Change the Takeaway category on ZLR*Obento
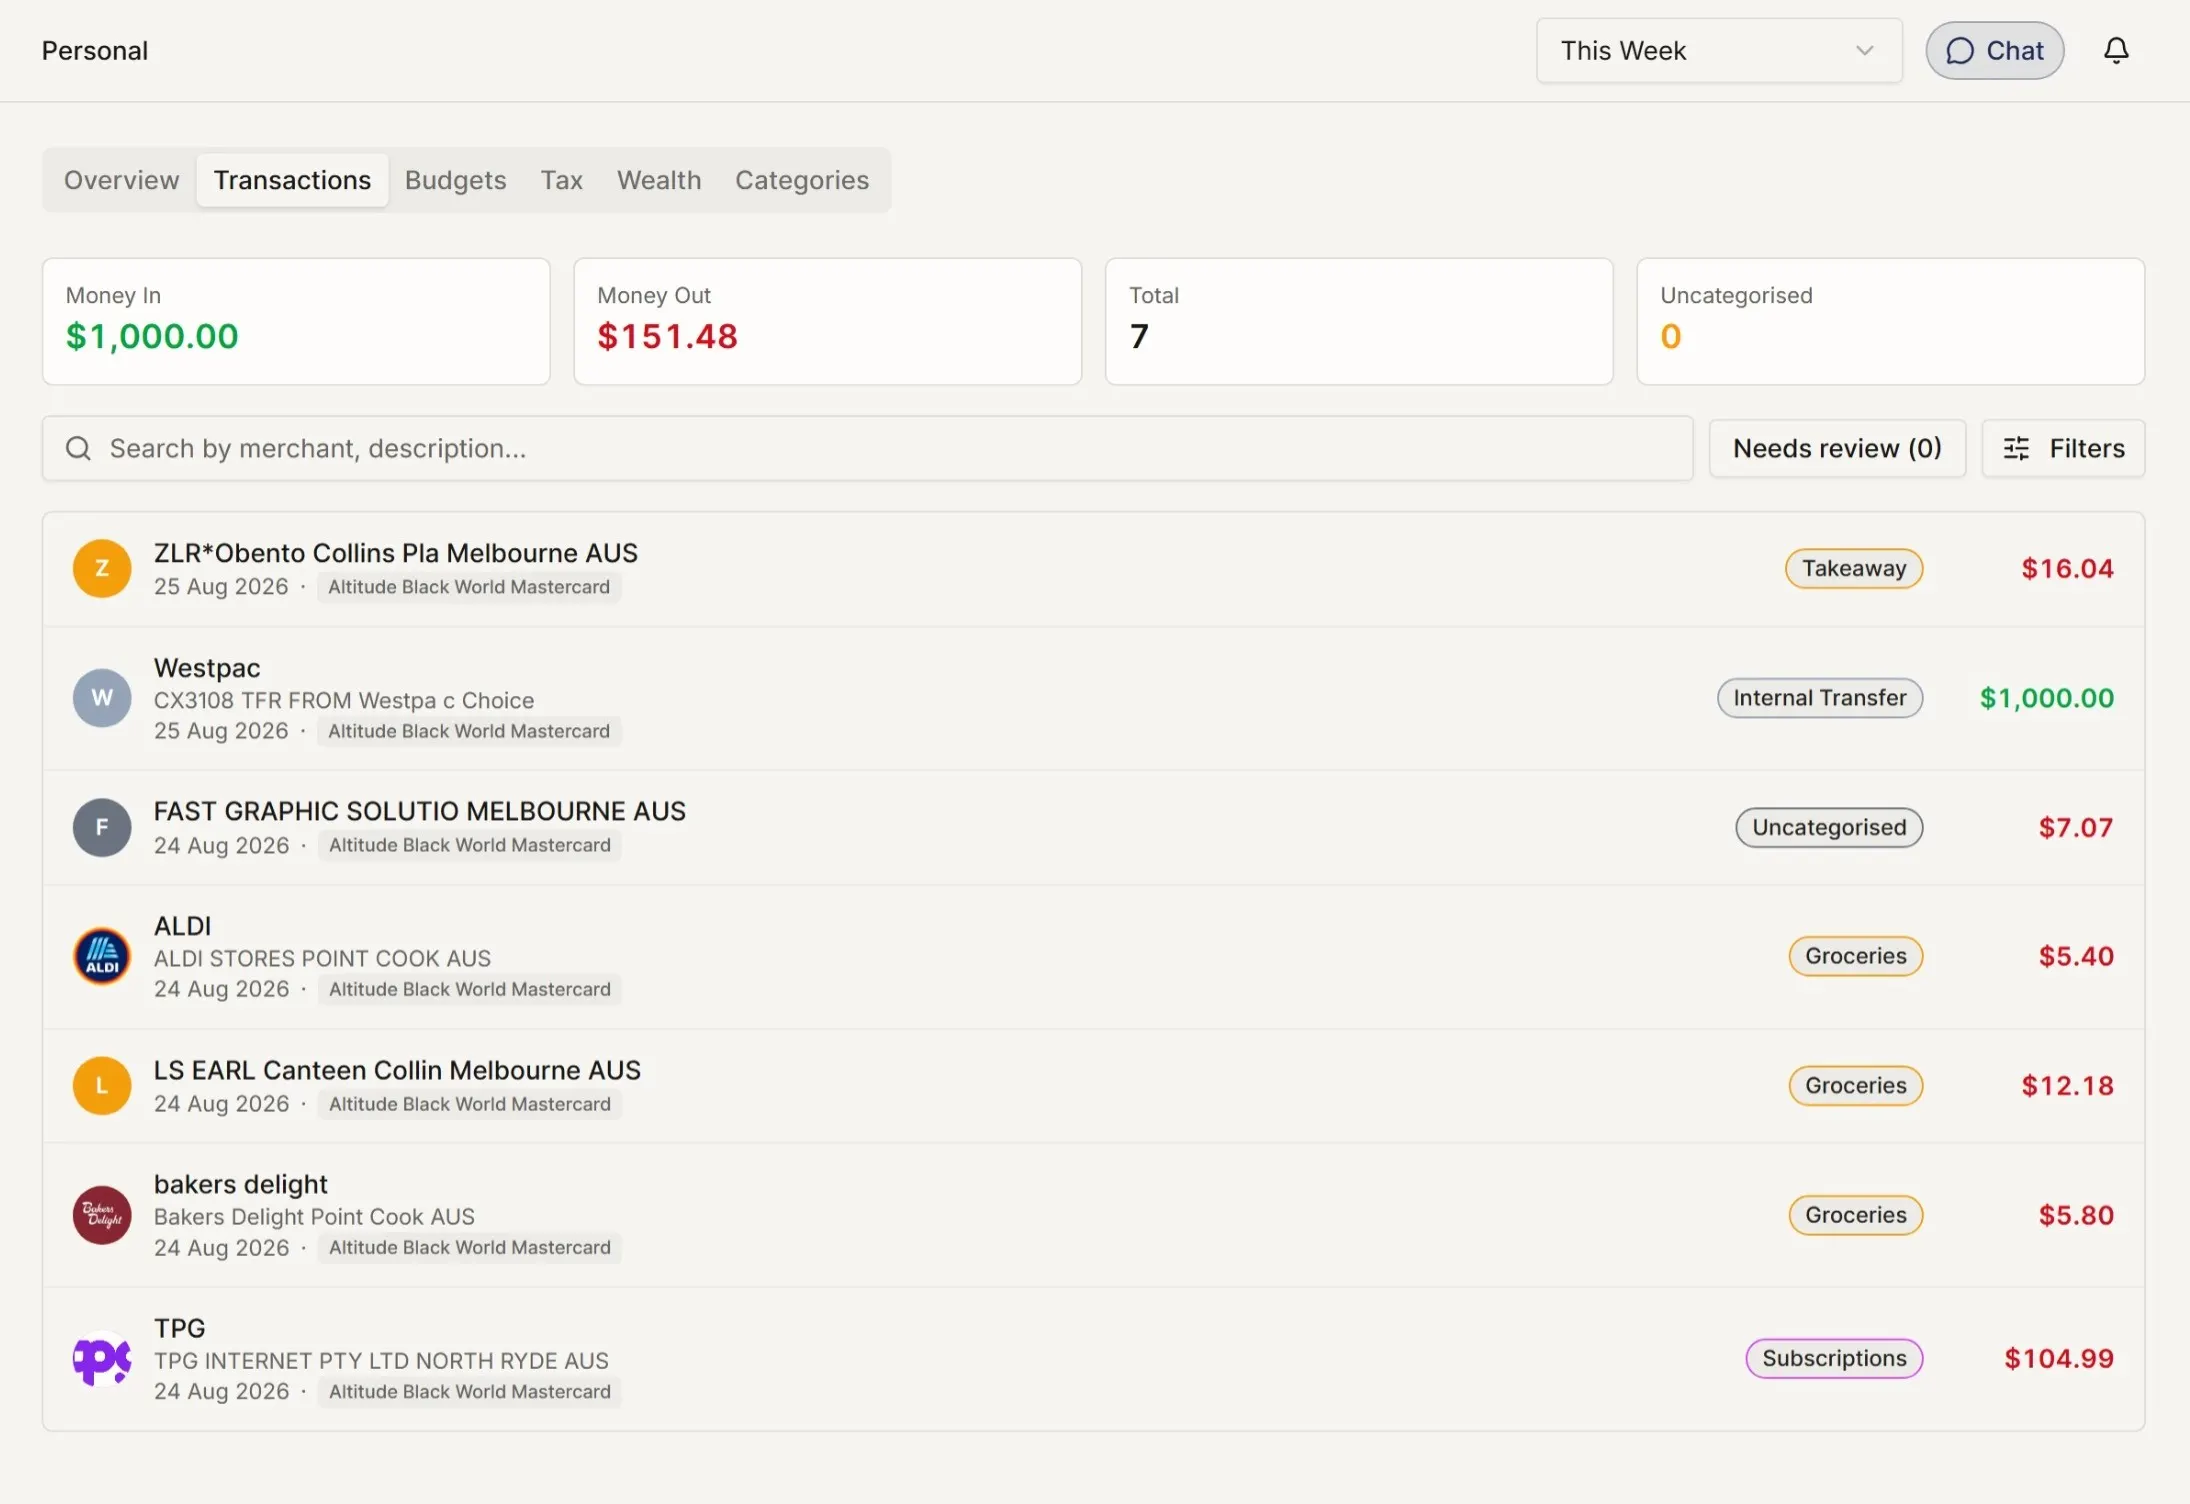Viewport: 2190px width, 1504px height. click(x=1854, y=569)
